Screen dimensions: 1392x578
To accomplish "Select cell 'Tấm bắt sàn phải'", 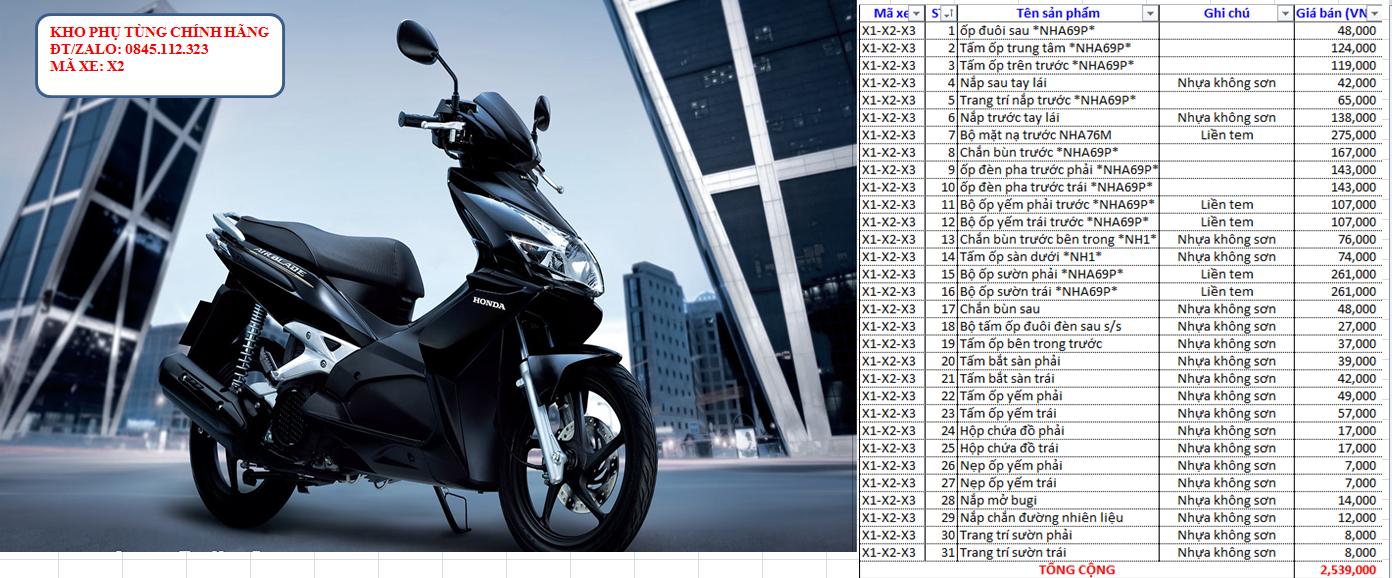I will (x=1058, y=361).
